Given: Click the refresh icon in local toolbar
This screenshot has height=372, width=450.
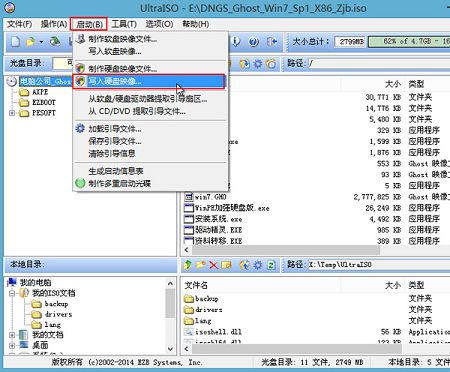Looking at the screenshot, I should point(271,265).
